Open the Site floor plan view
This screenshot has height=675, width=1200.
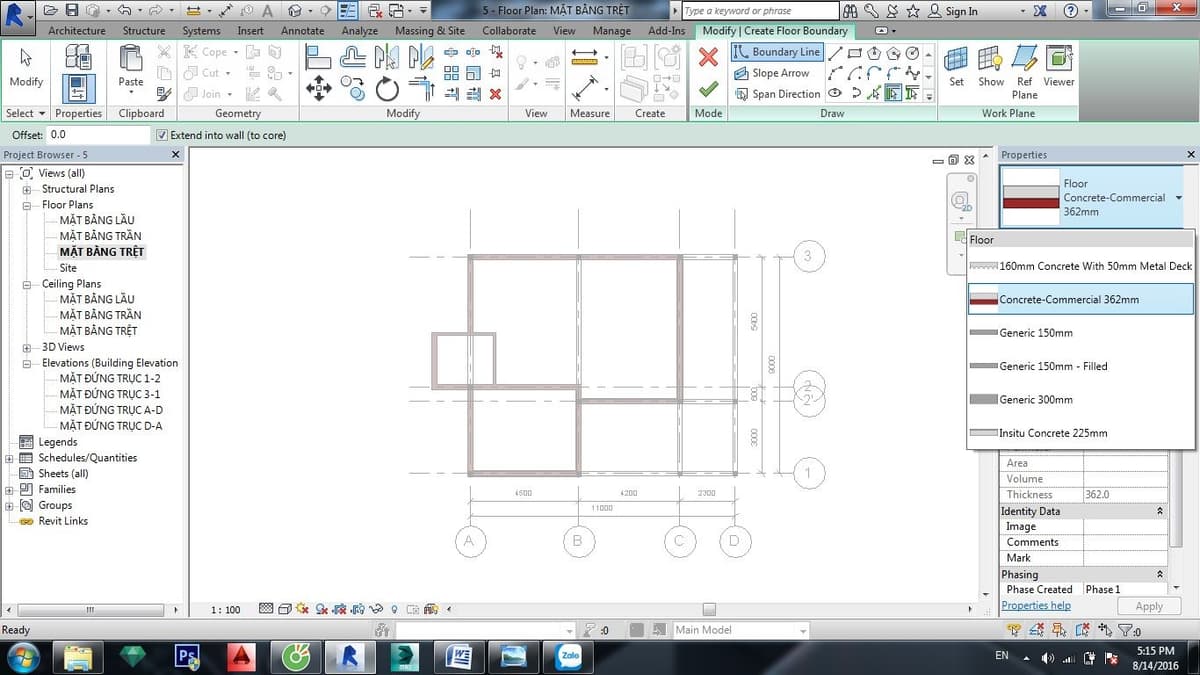point(68,268)
